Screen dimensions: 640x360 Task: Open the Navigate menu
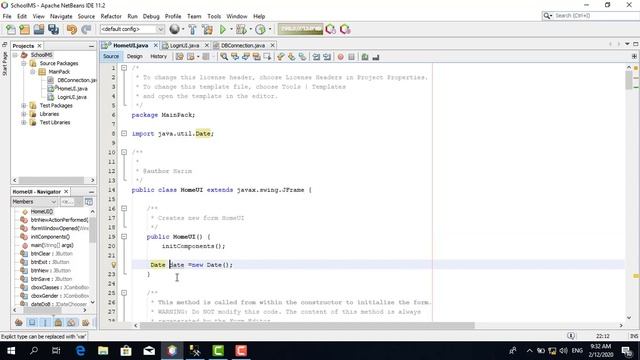(x=61, y=16)
